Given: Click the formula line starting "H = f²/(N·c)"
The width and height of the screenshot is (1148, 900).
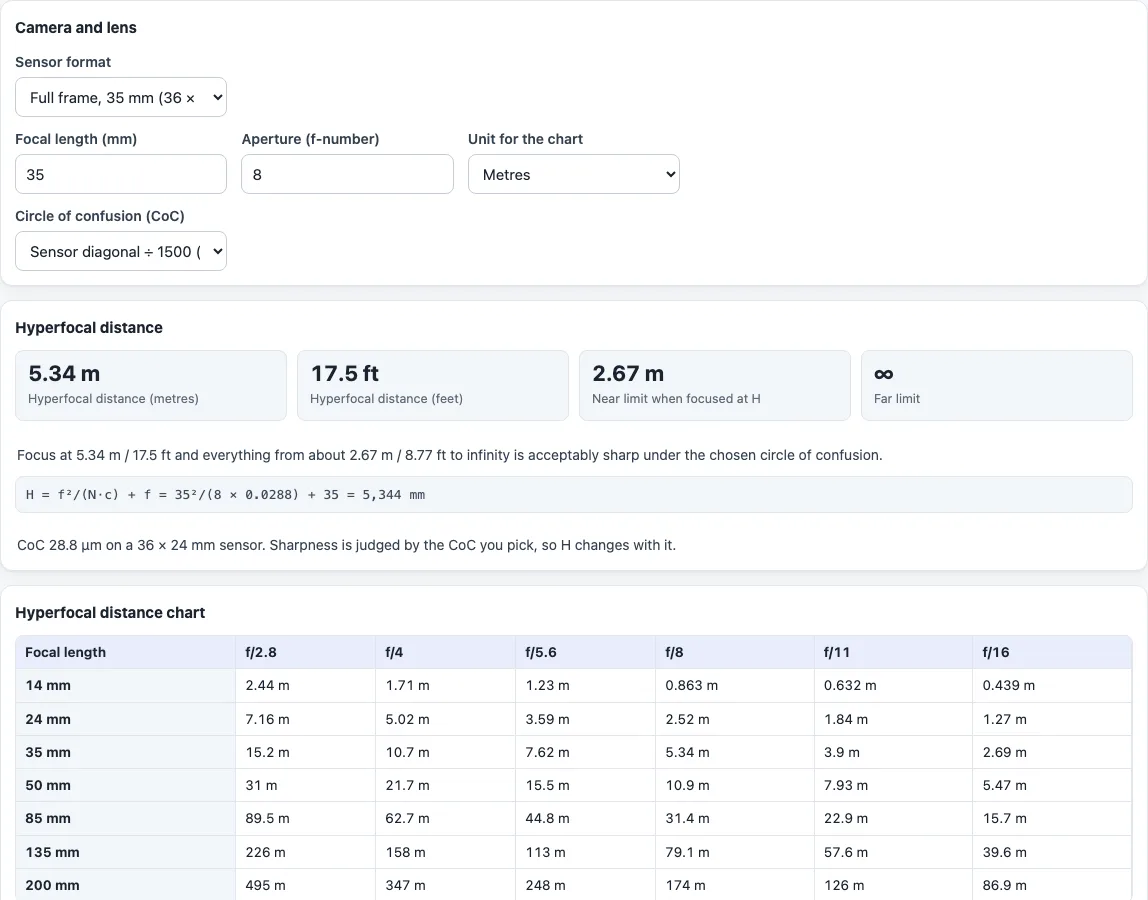Looking at the screenshot, I should tap(573, 494).
